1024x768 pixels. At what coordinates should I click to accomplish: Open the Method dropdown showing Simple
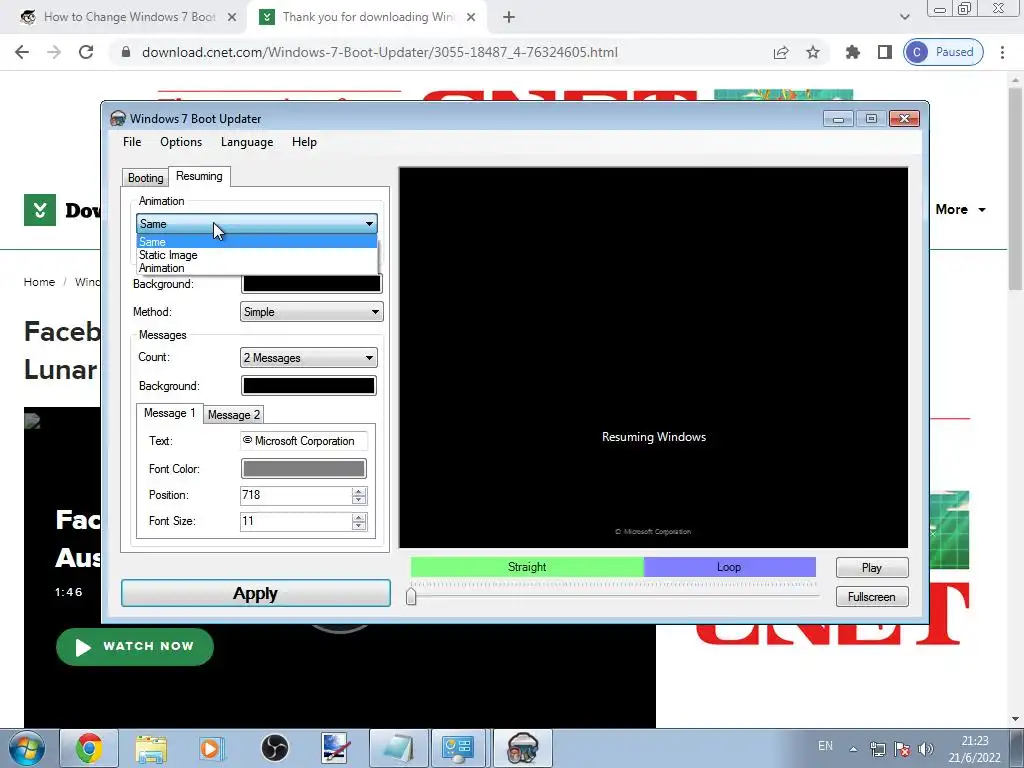(x=312, y=312)
